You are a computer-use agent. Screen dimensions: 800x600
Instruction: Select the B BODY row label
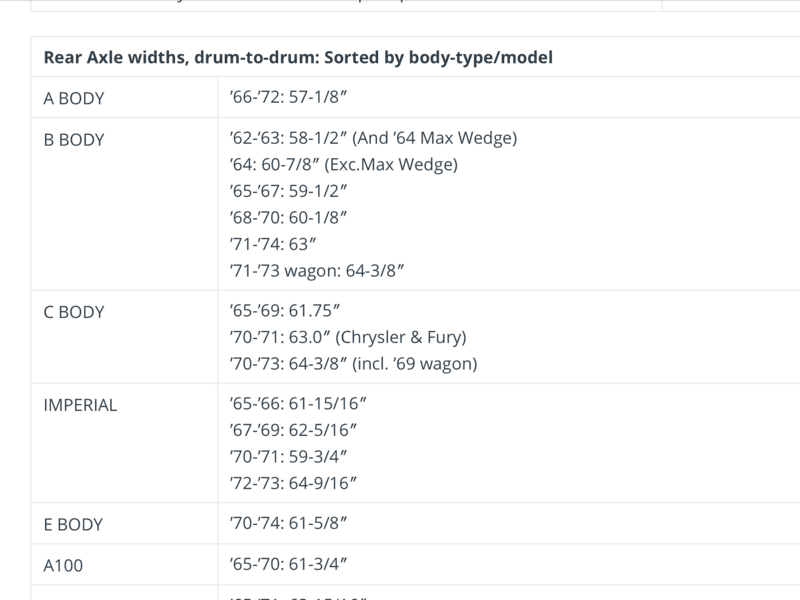(x=74, y=139)
